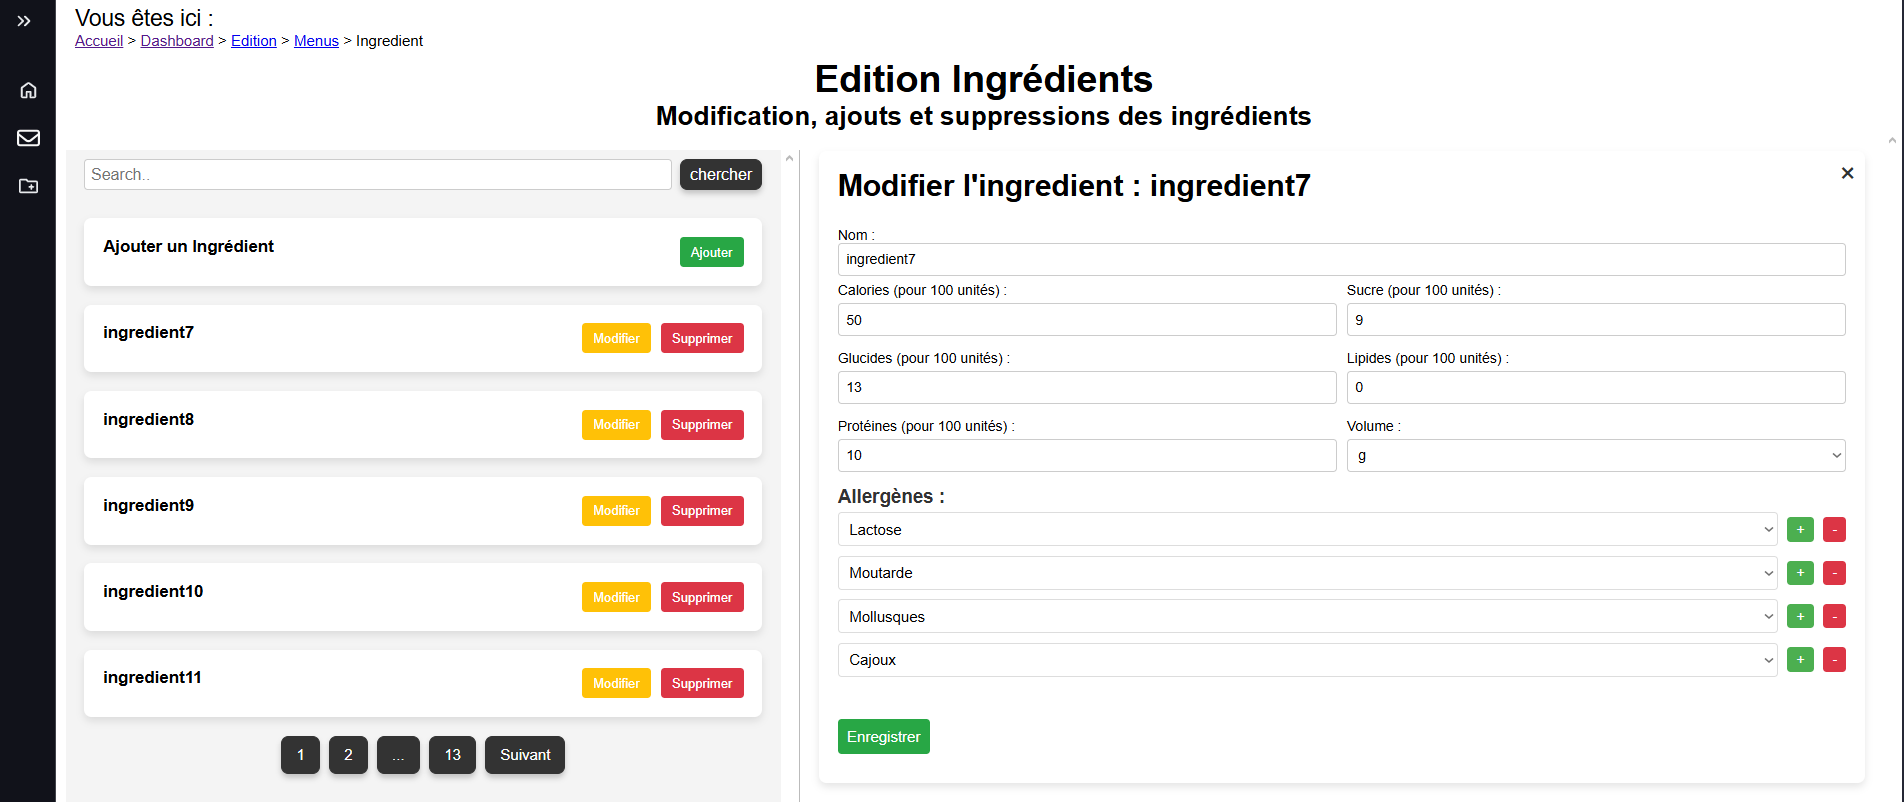Focus the ingredient Search field
The image size is (1904, 802).
coord(377,174)
